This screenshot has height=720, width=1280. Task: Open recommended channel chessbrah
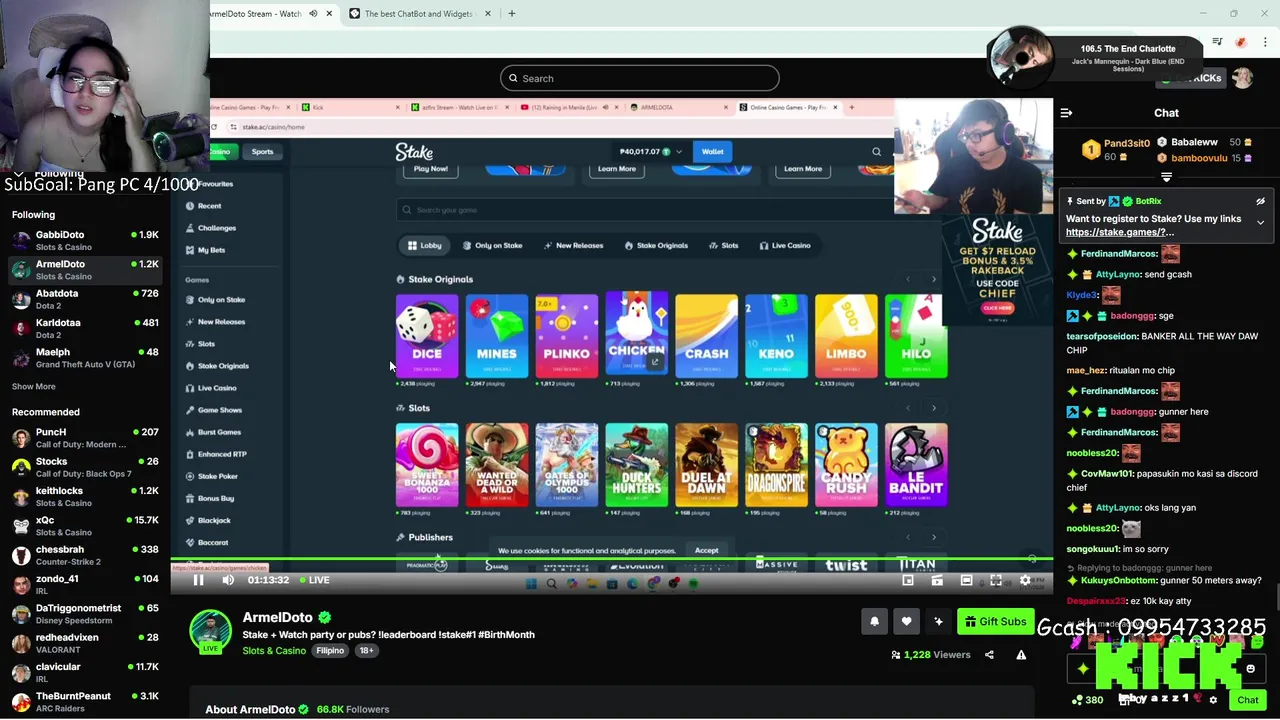(x=85, y=555)
